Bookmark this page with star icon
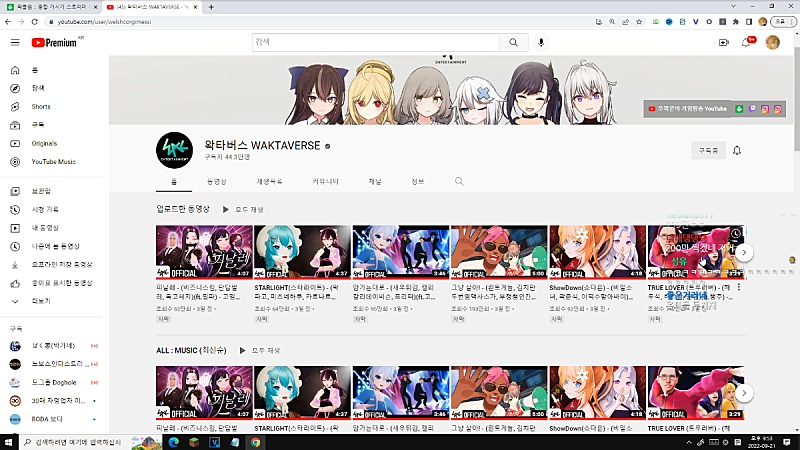 coord(639,22)
